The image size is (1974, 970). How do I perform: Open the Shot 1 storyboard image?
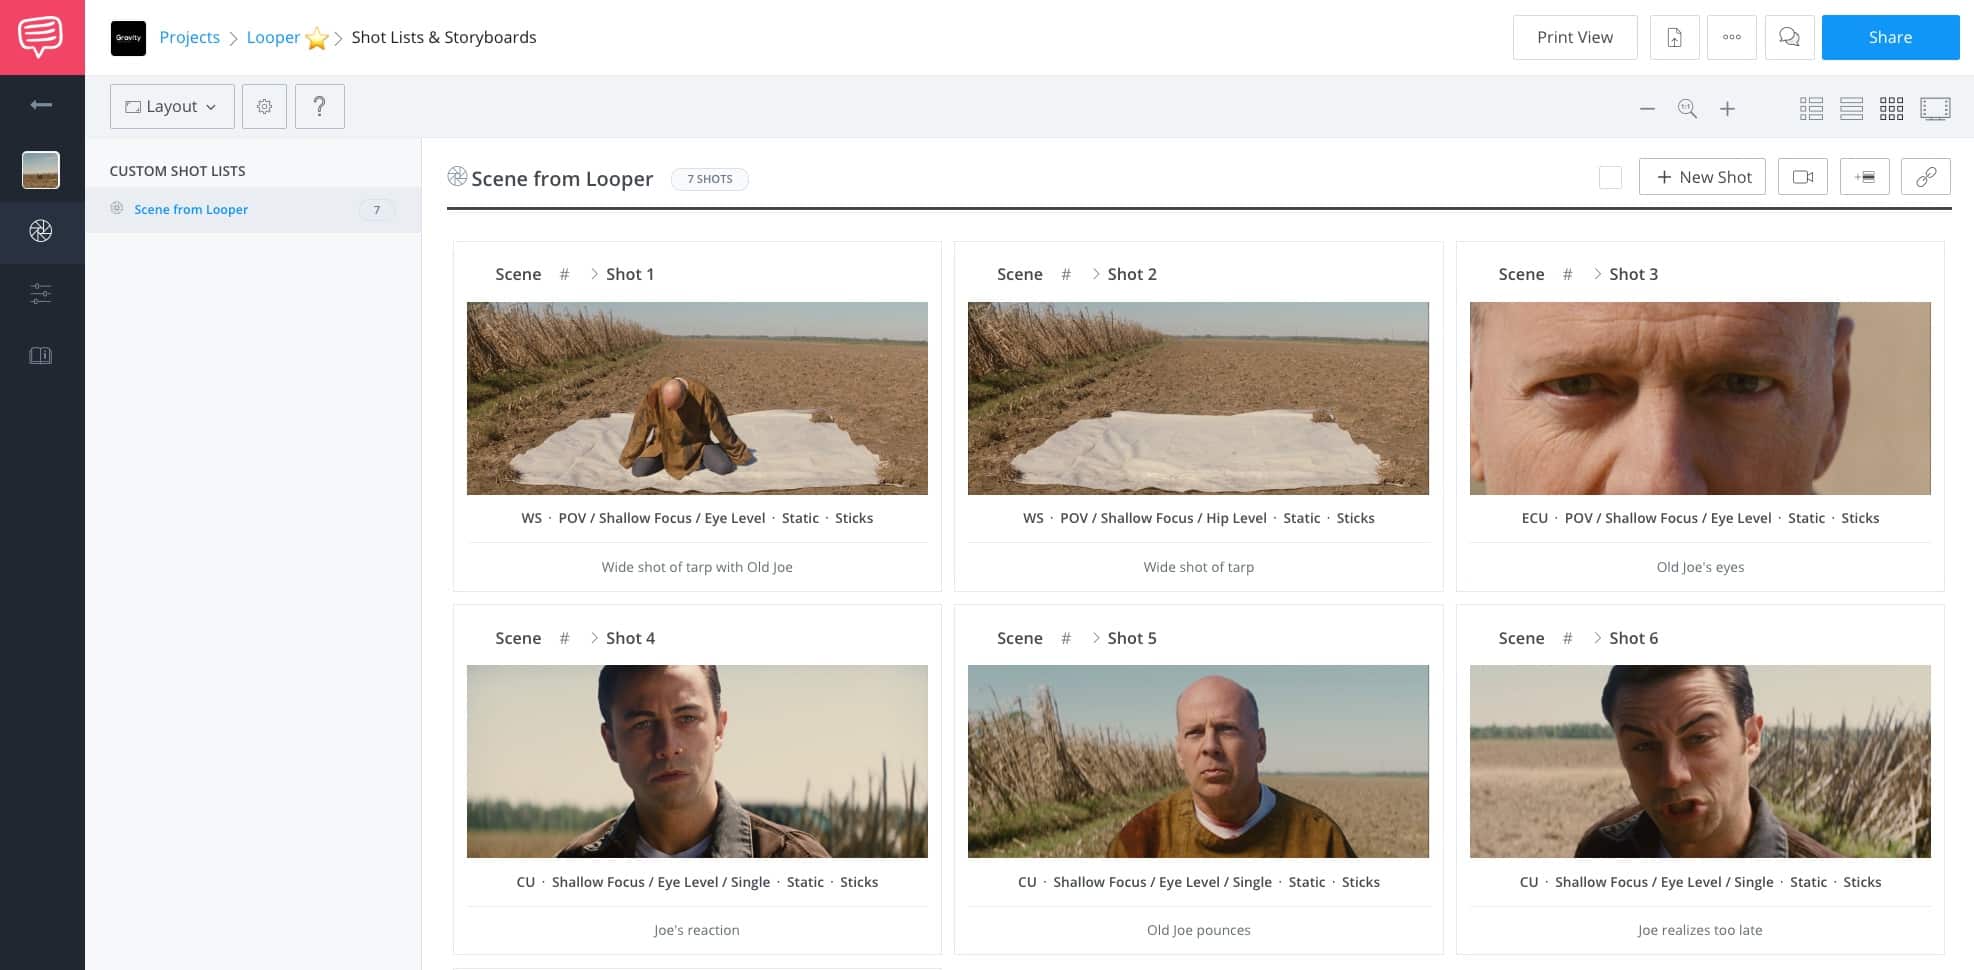pyautogui.click(x=697, y=398)
